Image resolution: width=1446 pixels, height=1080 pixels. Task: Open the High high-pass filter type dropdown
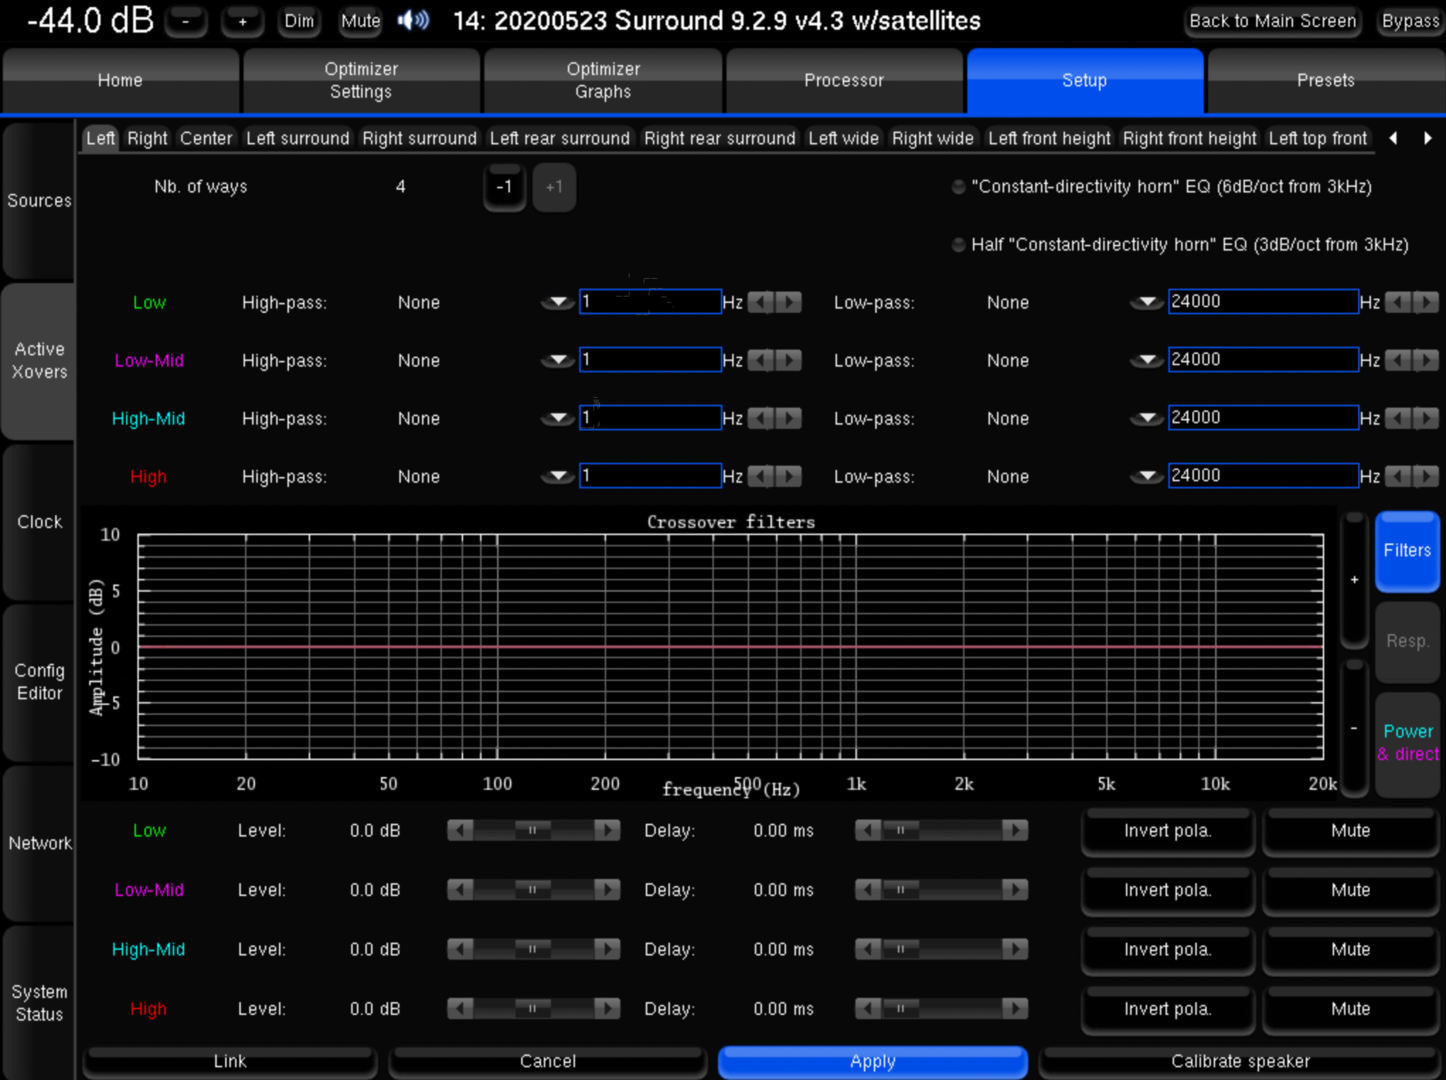point(557,476)
